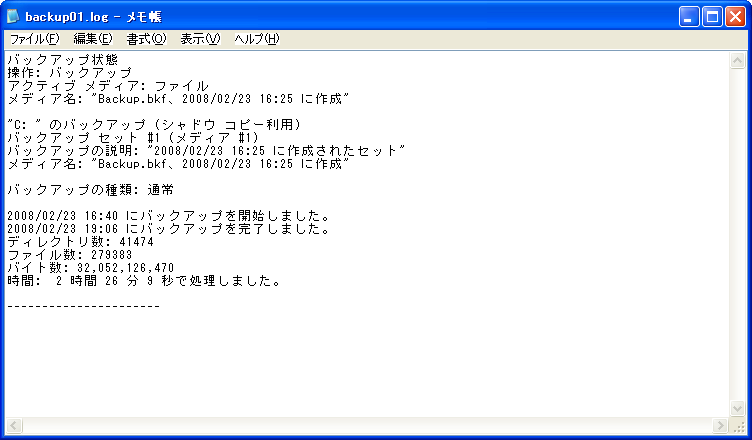752x440 pixels.
Task: Click the horizontal scrollbar left arrow
Action: click(x=14, y=426)
